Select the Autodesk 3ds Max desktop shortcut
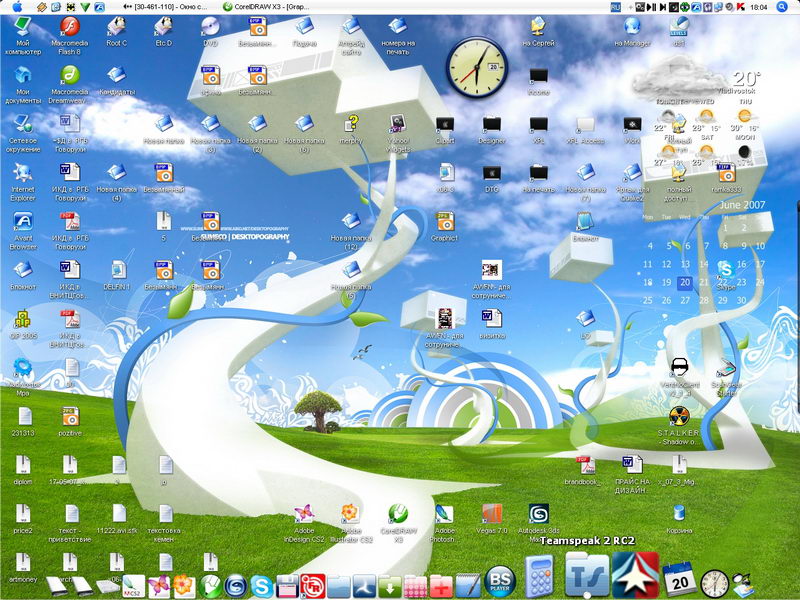Viewport: 800px width, 600px height. tap(538, 523)
